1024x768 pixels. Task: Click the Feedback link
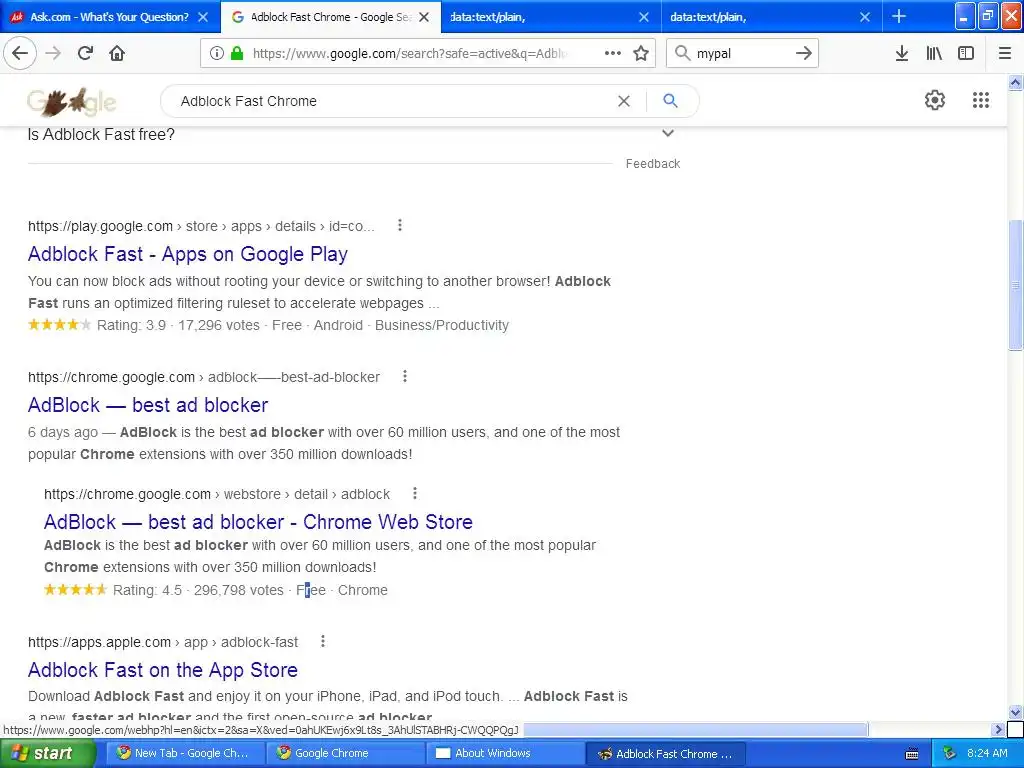[652, 163]
